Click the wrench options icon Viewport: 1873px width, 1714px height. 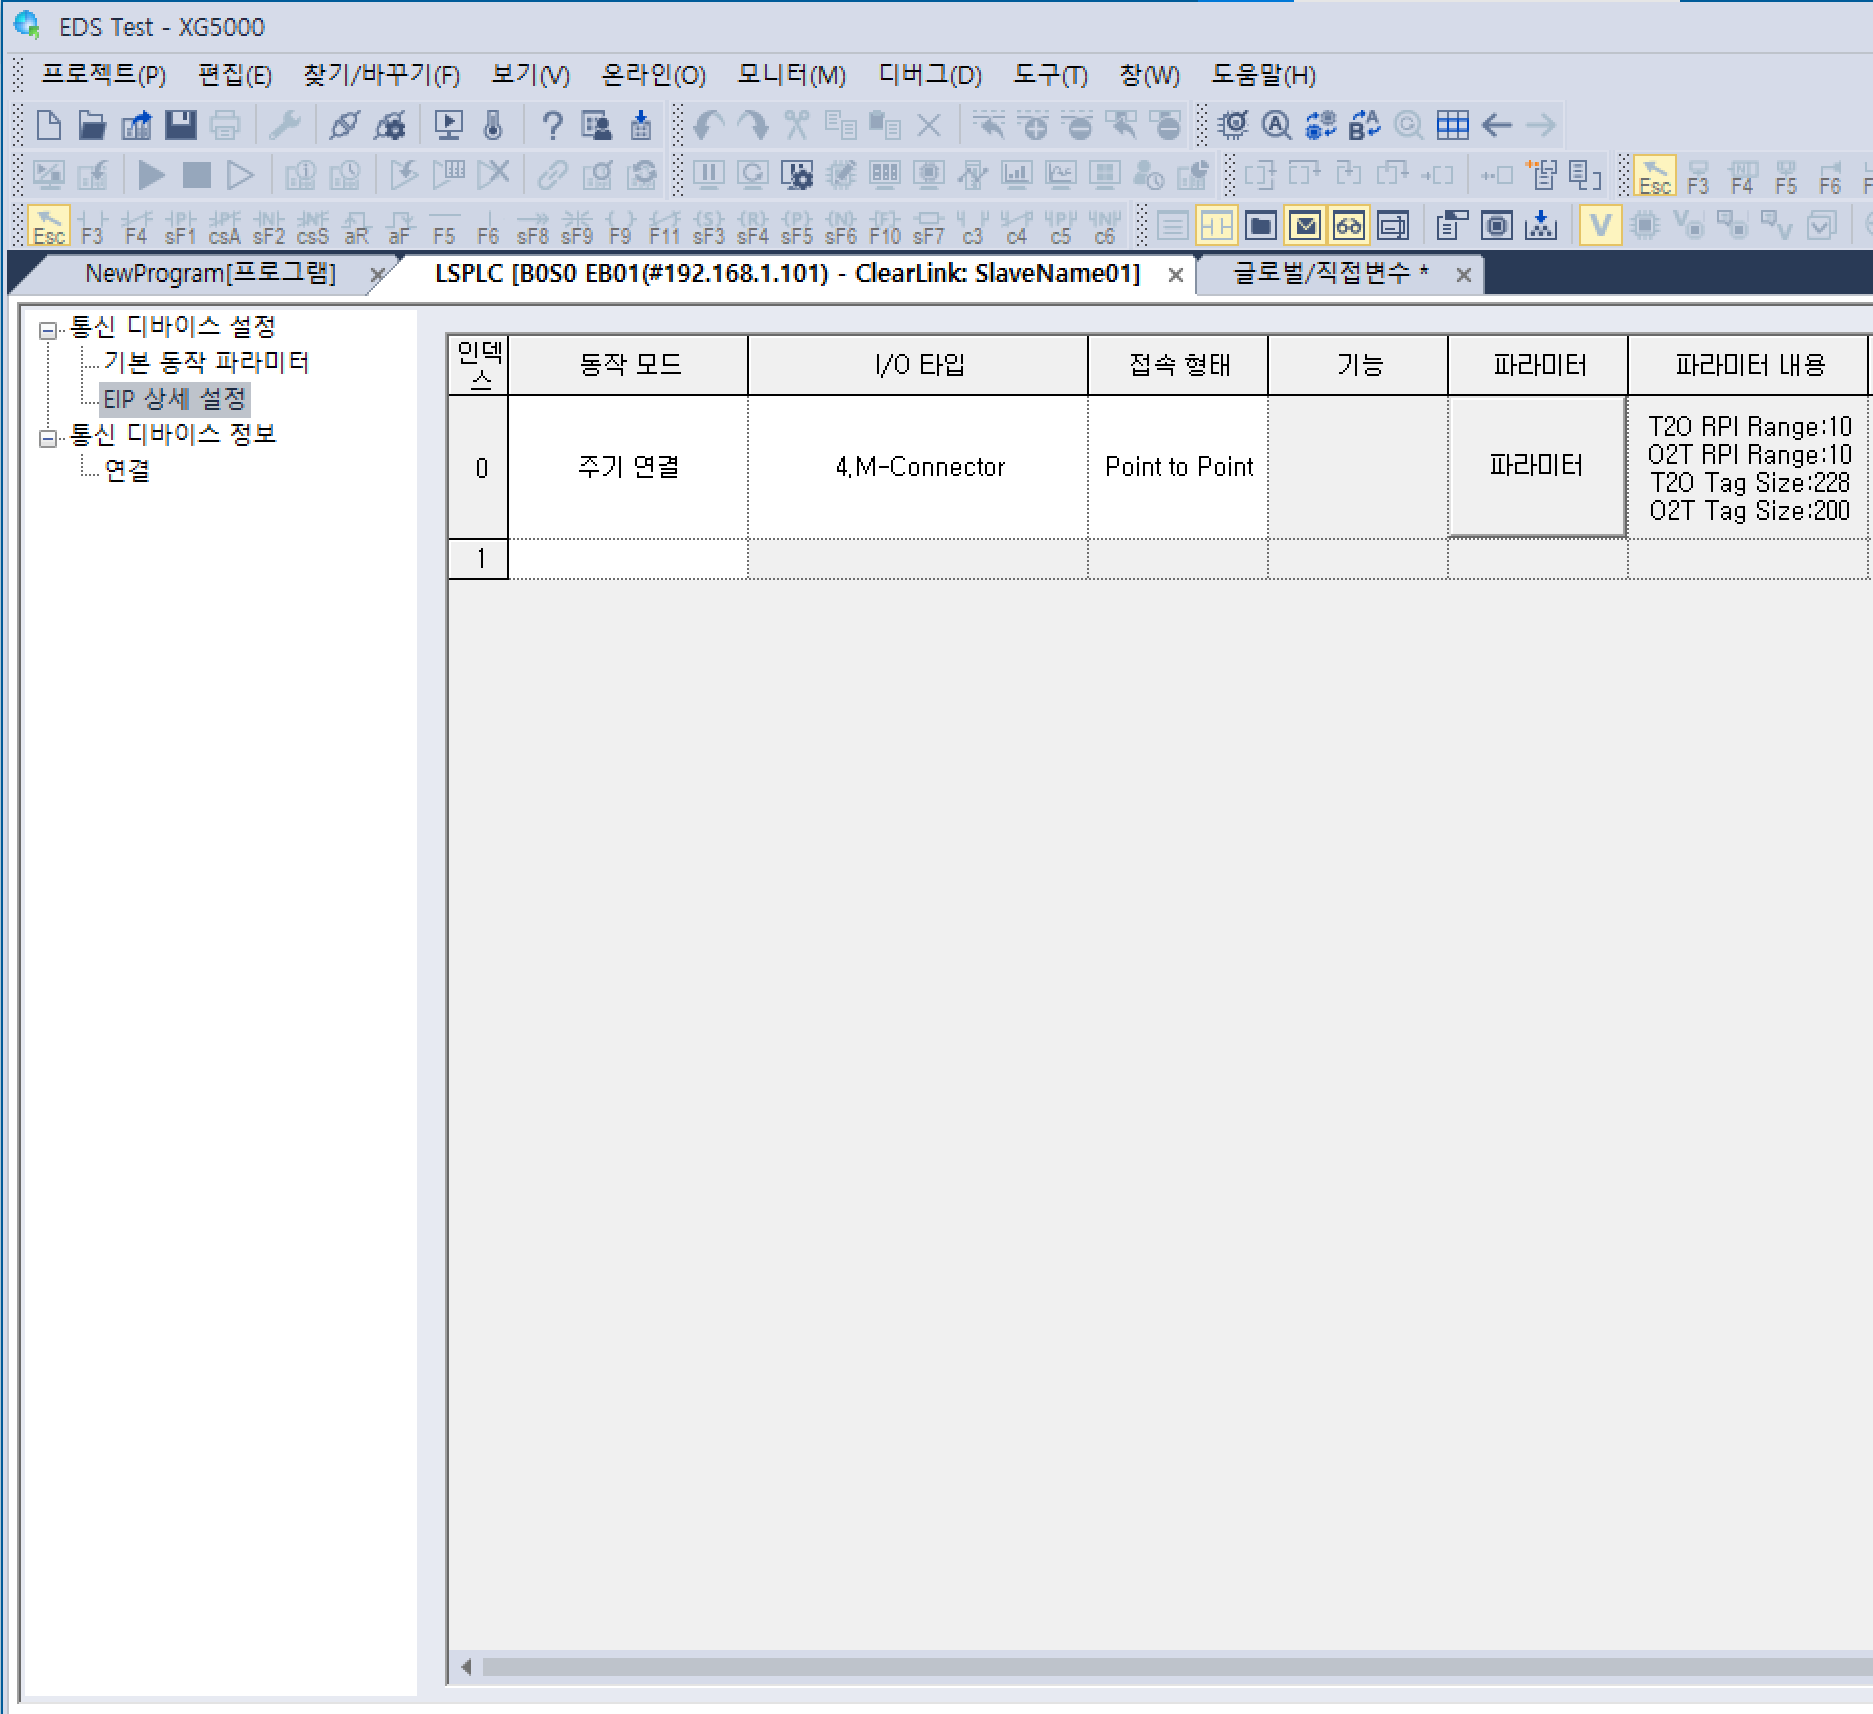coord(286,125)
